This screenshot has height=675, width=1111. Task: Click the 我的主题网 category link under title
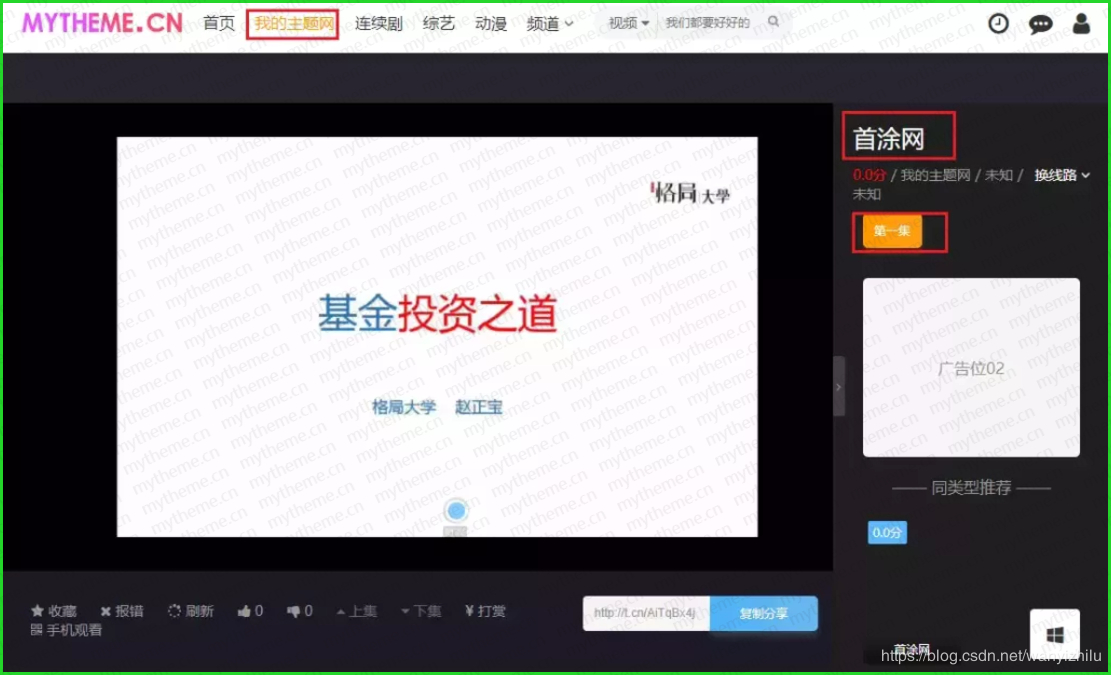click(x=935, y=175)
